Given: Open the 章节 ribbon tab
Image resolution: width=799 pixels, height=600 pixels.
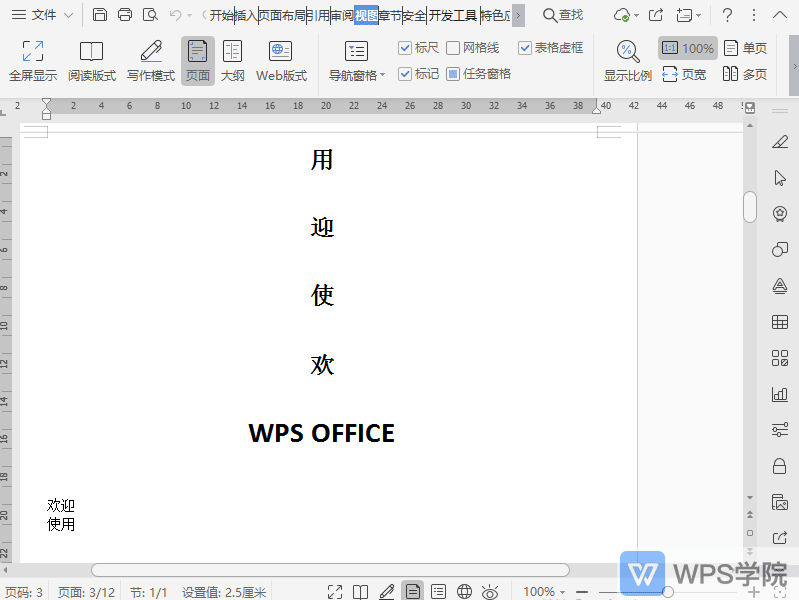Looking at the screenshot, I should [390, 16].
